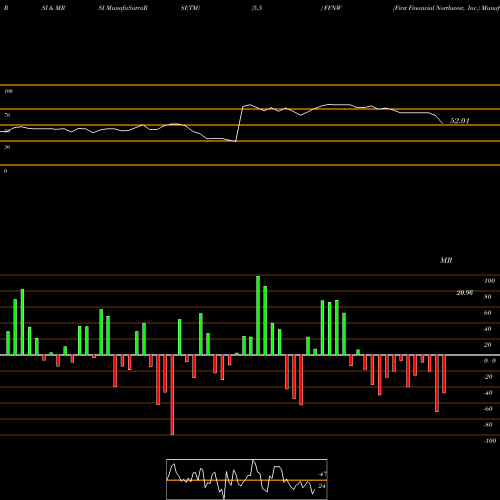This screenshot has height=500, width=500.
Task: Open the mini oscillator chart thumbnail
Action: (x=247, y=479)
